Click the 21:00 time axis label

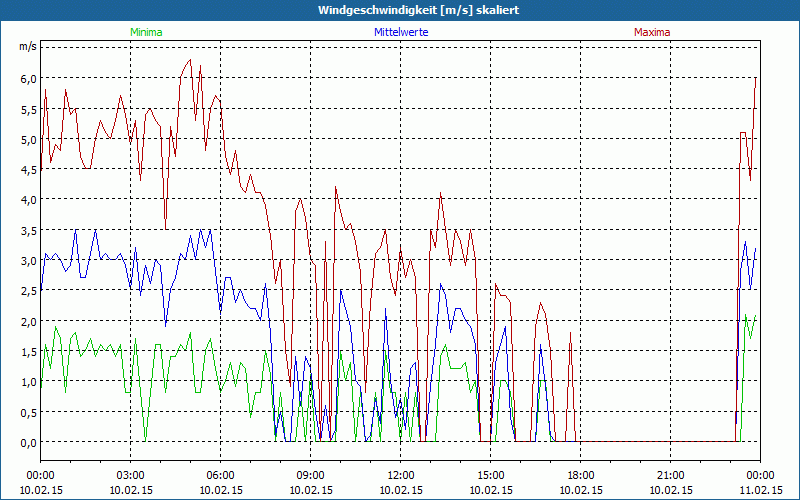tap(670, 476)
